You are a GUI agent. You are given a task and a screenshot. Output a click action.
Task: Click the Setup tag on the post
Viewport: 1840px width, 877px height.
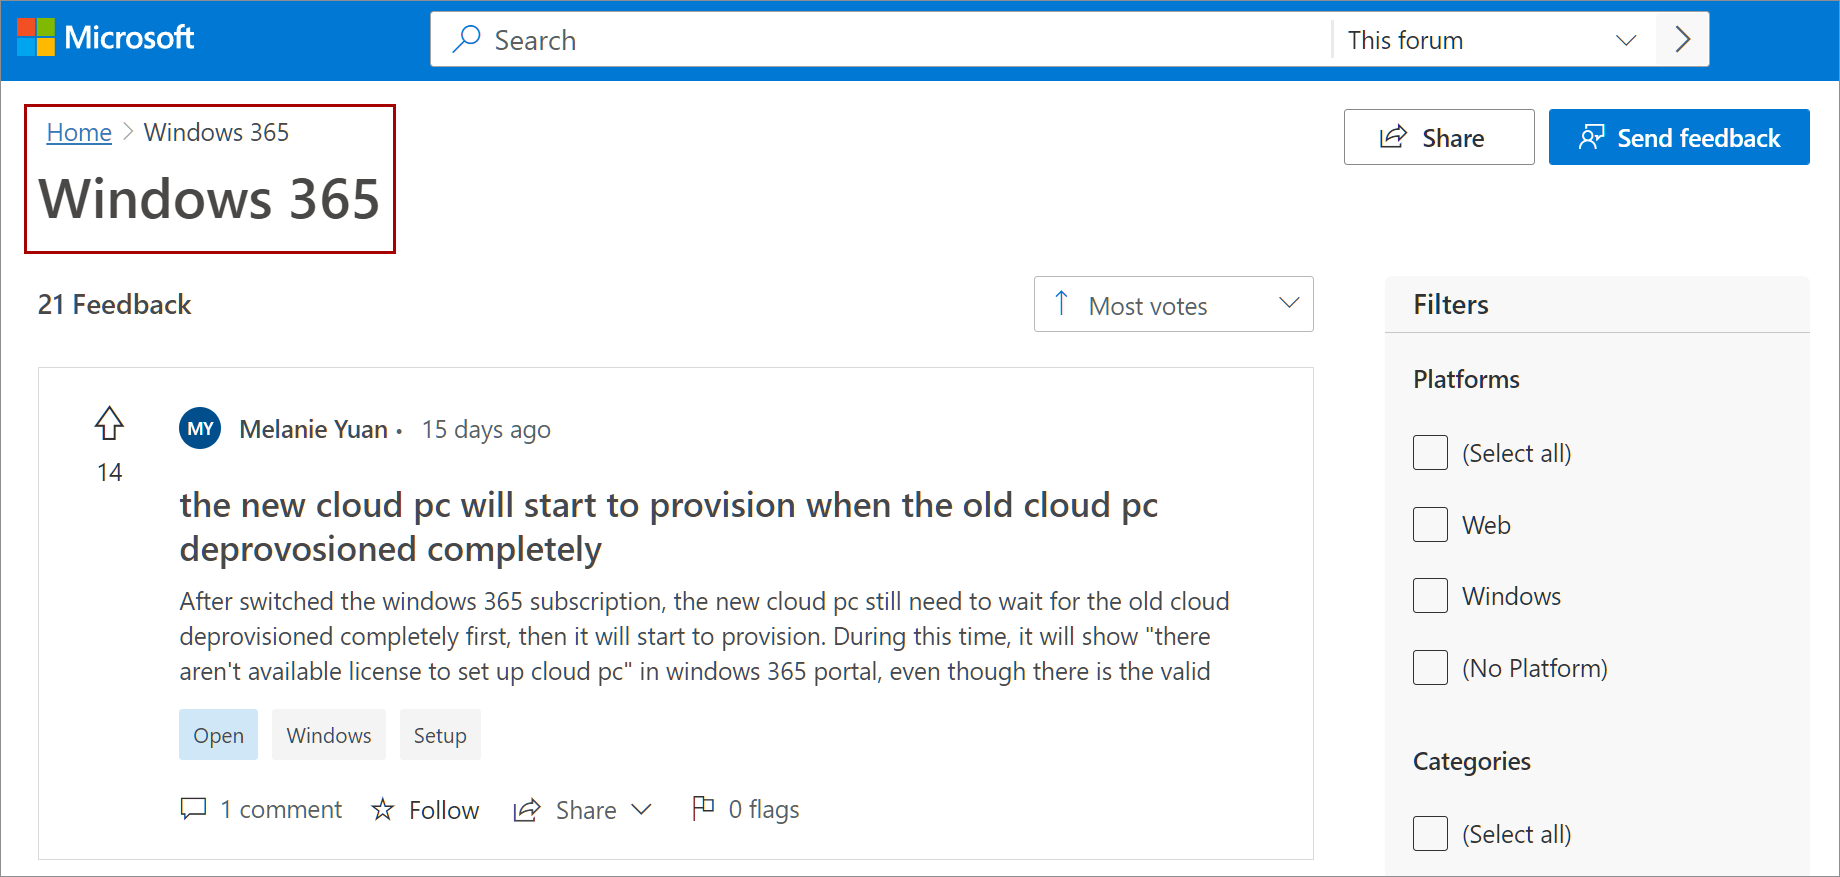click(440, 735)
